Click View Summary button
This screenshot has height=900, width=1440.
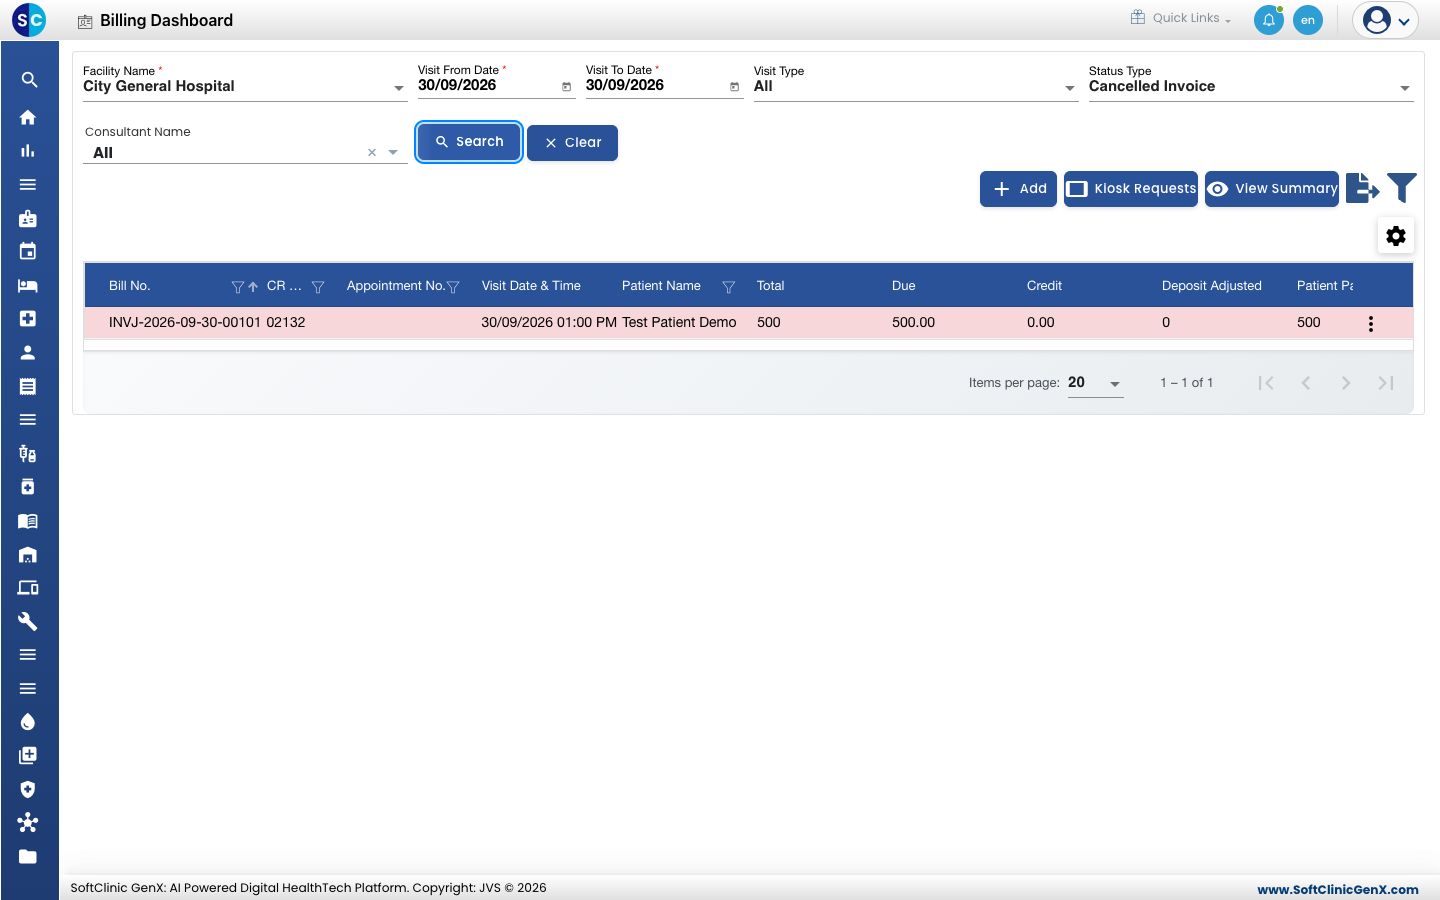tap(1272, 189)
